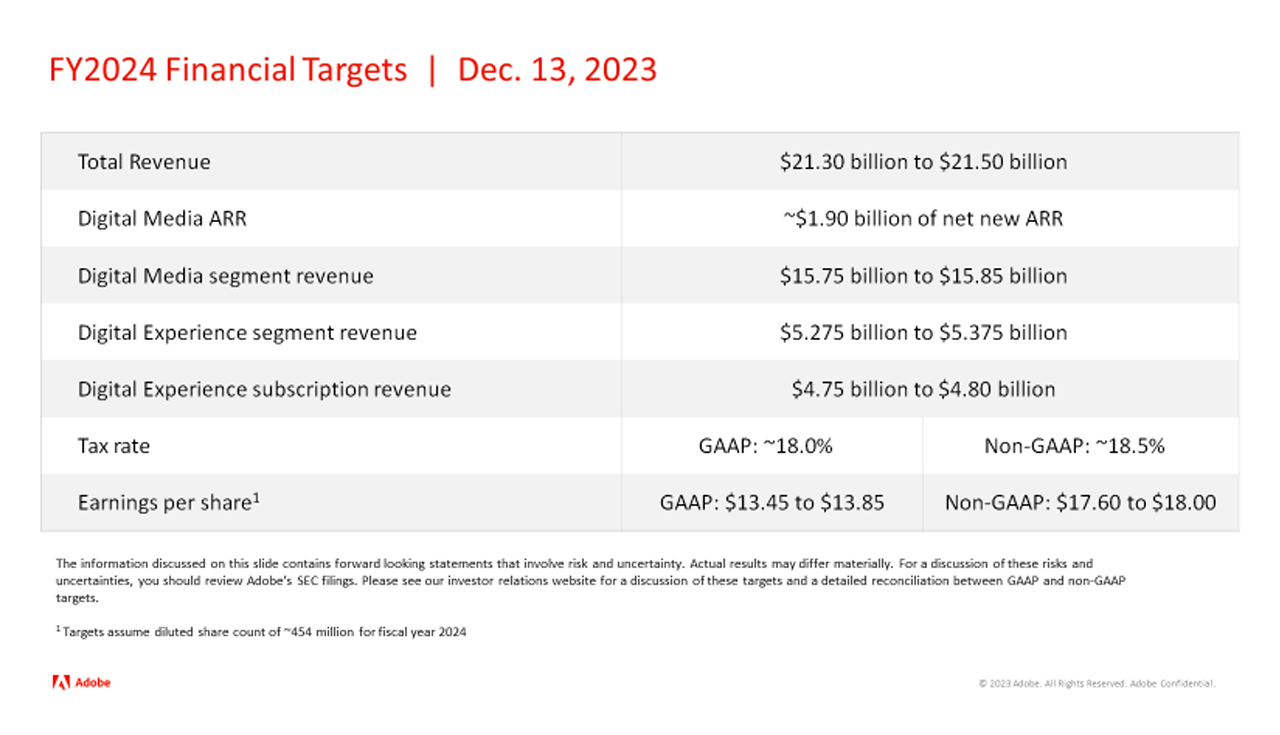Screen dimensions: 1280x735
Task: Select the Digital Experience subscription revenue label
Action: coord(264,389)
